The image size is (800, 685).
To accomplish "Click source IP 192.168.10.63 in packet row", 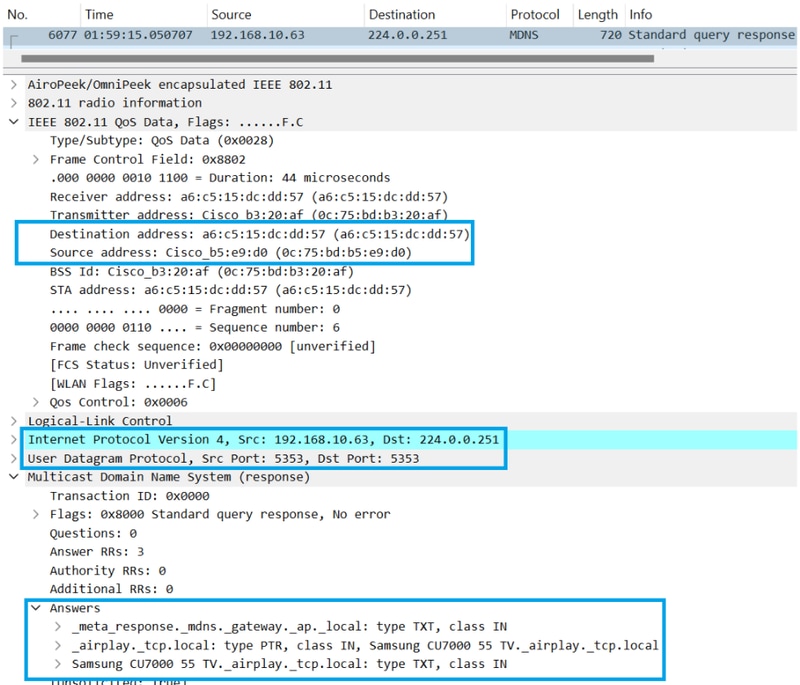I will [258, 35].
